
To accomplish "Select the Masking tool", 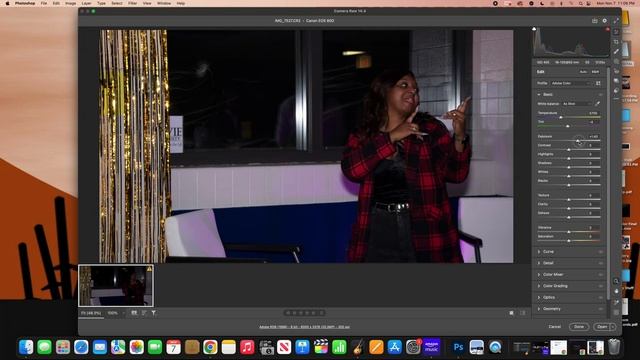I will (x=616, y=61).
